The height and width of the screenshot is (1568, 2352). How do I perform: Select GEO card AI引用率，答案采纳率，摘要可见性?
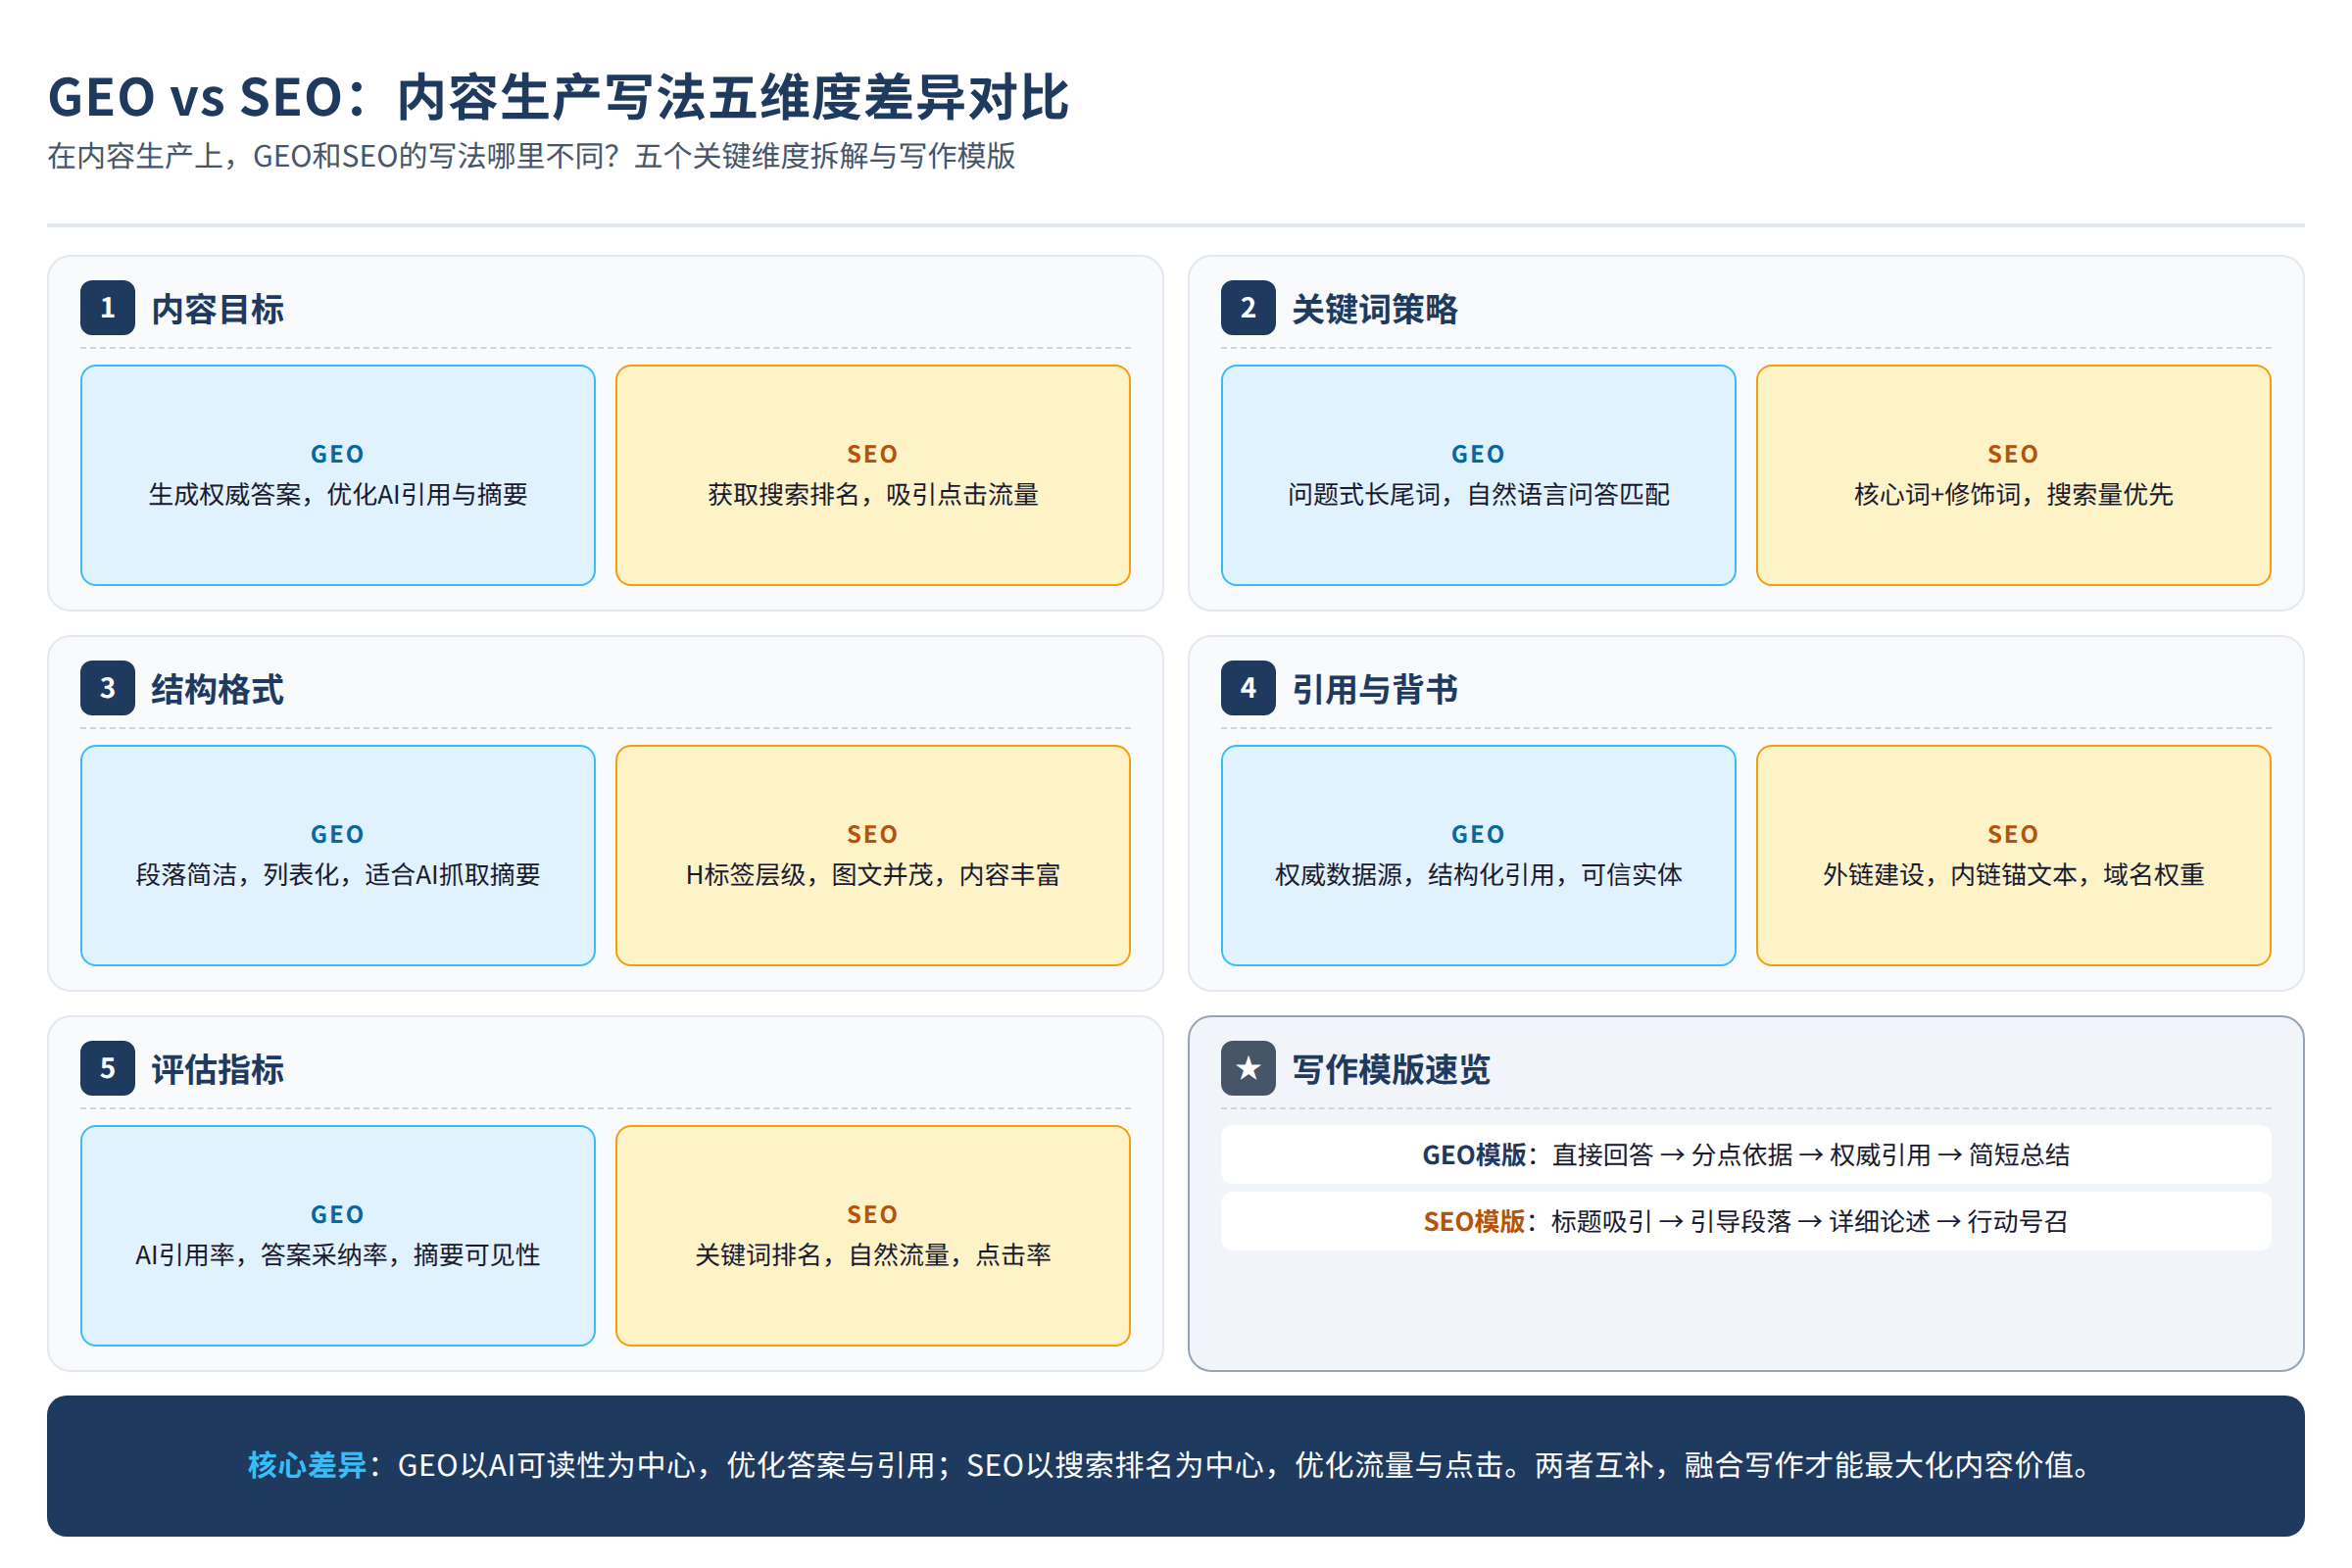click(x=338, y=1235)
